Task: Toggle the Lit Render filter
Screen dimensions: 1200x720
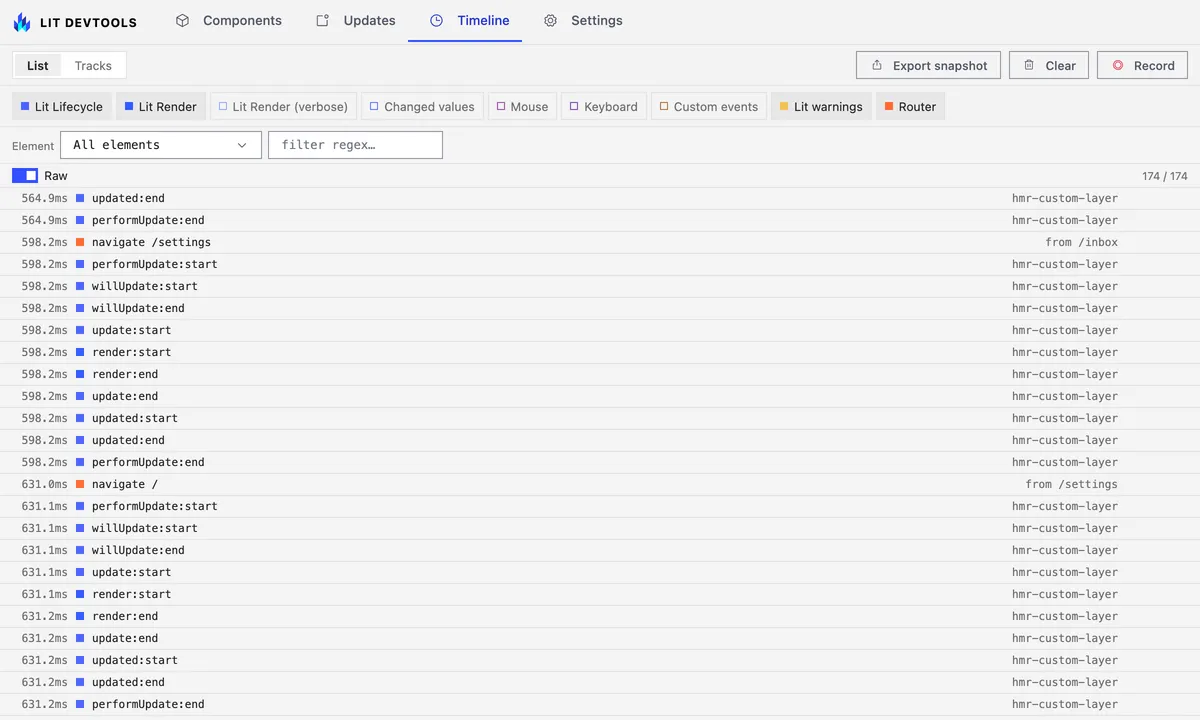Action: [161, 107]
